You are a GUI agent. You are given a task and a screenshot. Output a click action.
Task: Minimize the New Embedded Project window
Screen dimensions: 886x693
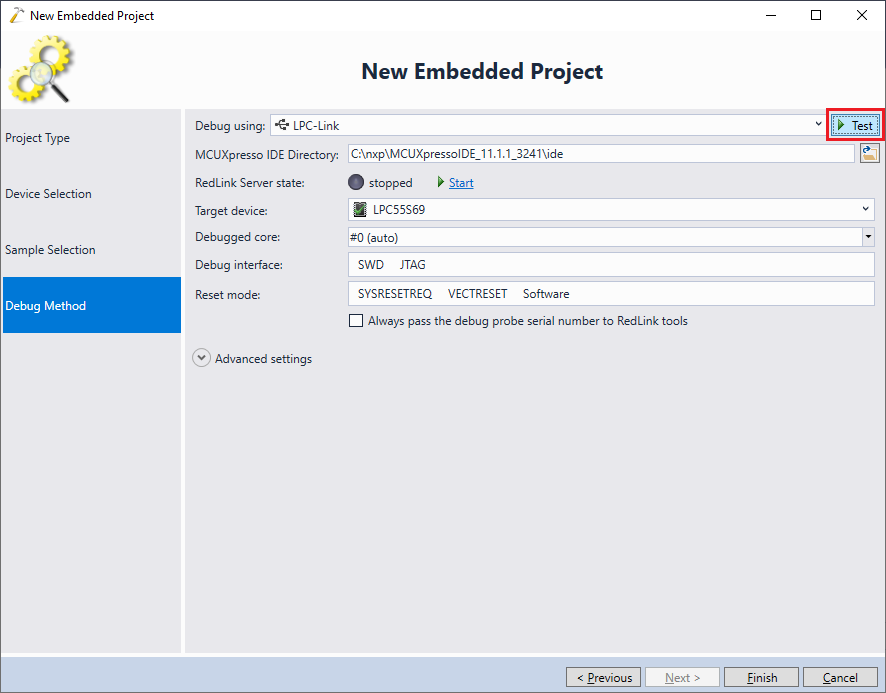[x=771, y=15]
